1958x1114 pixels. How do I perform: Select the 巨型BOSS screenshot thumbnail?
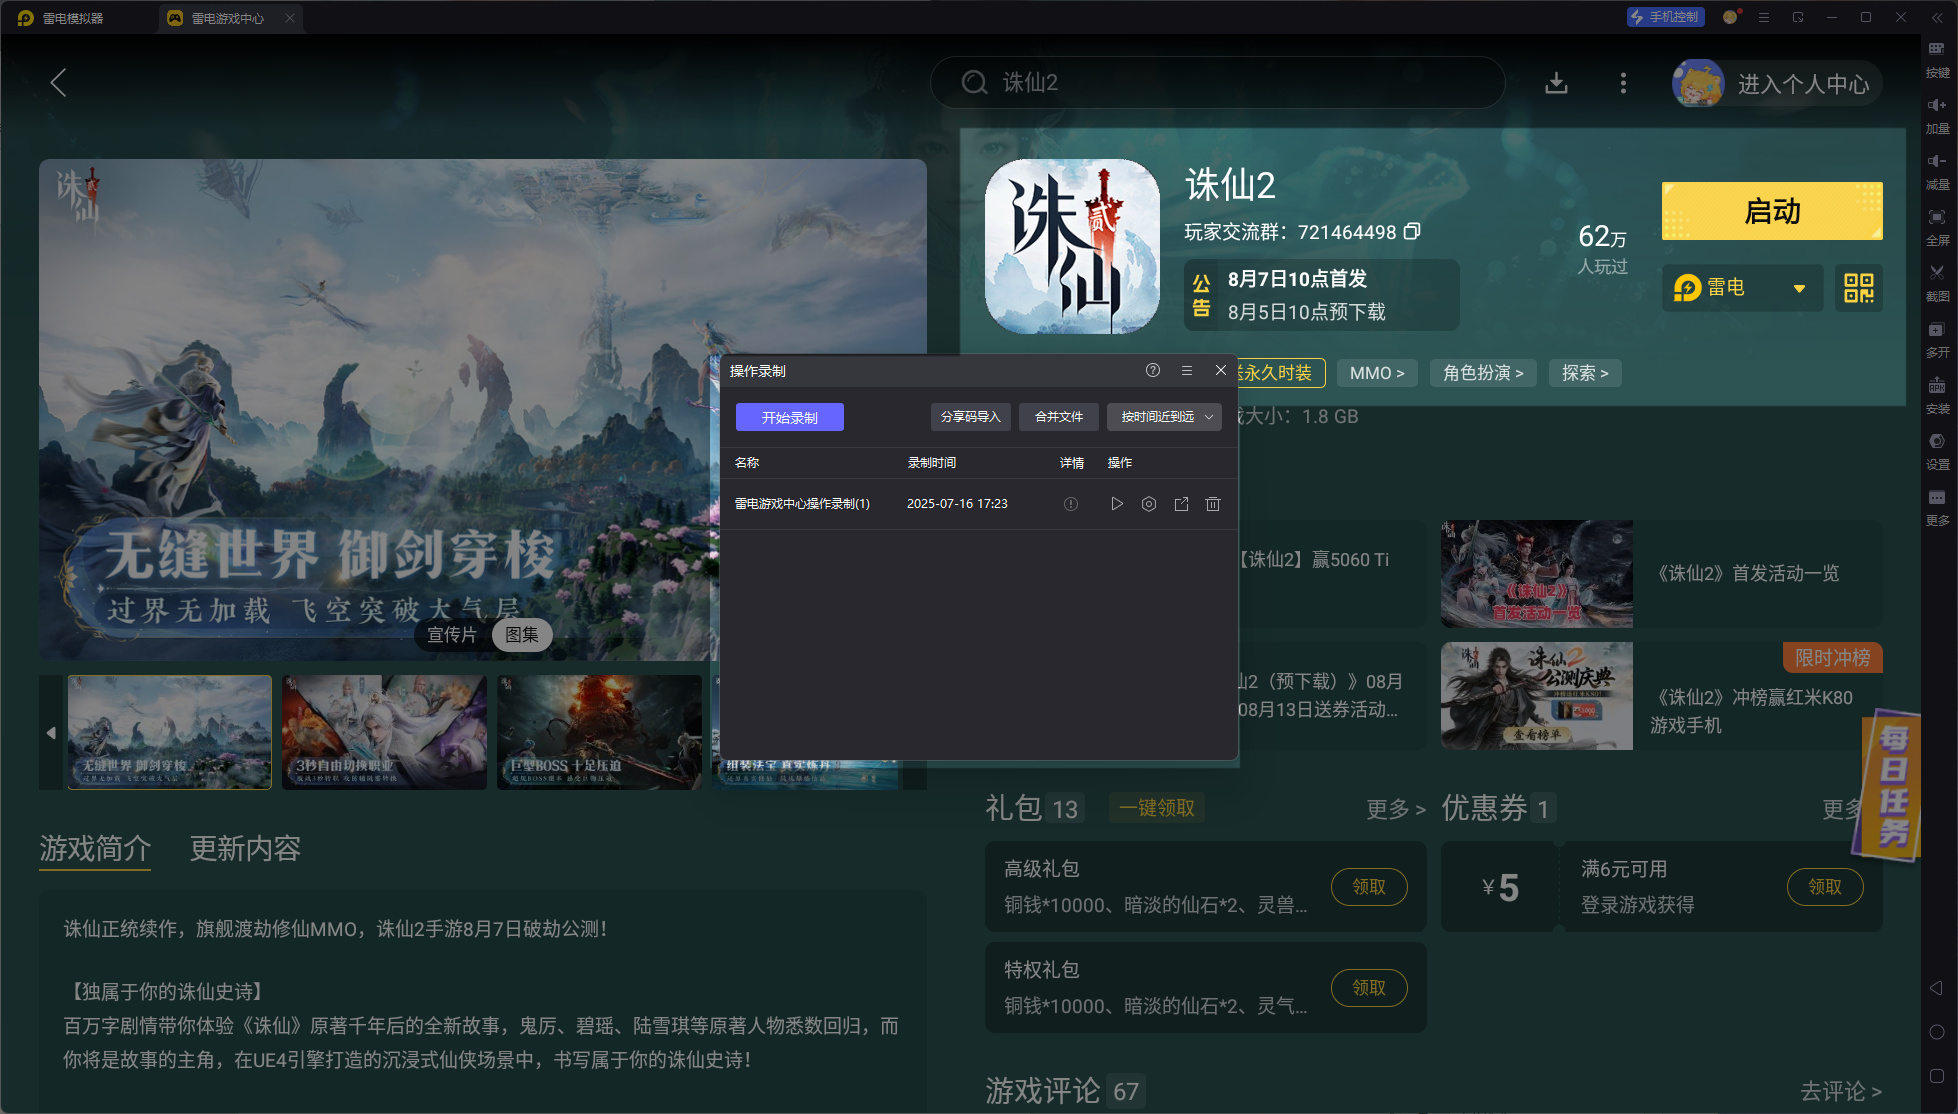click(599, 732)
